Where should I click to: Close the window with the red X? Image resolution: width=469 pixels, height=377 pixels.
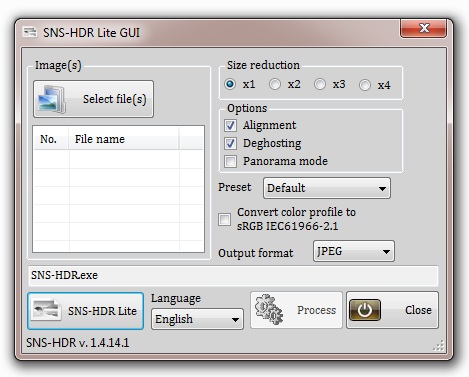(x=423, y=28)
